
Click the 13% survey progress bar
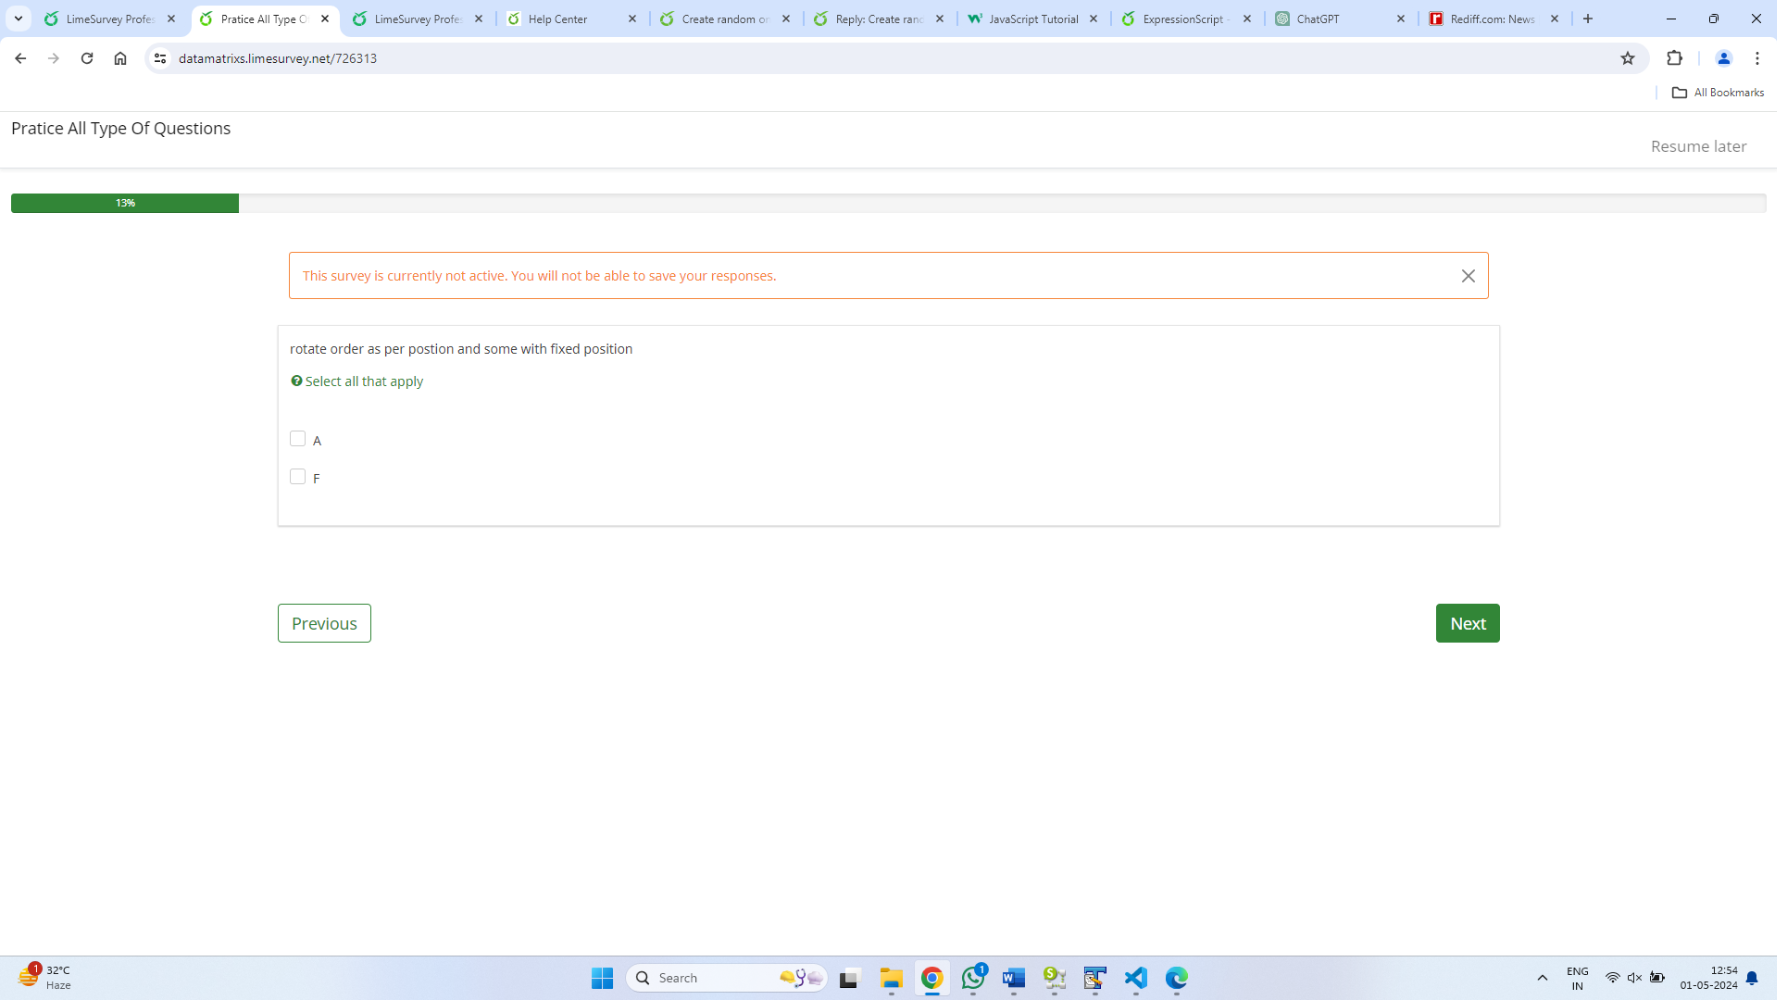coord(125,203)
